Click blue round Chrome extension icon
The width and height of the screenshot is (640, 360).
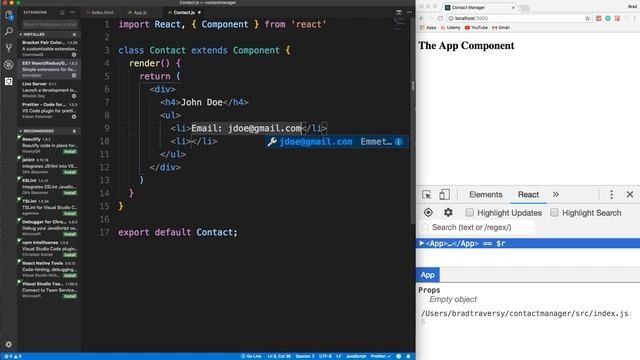[608, 18]
